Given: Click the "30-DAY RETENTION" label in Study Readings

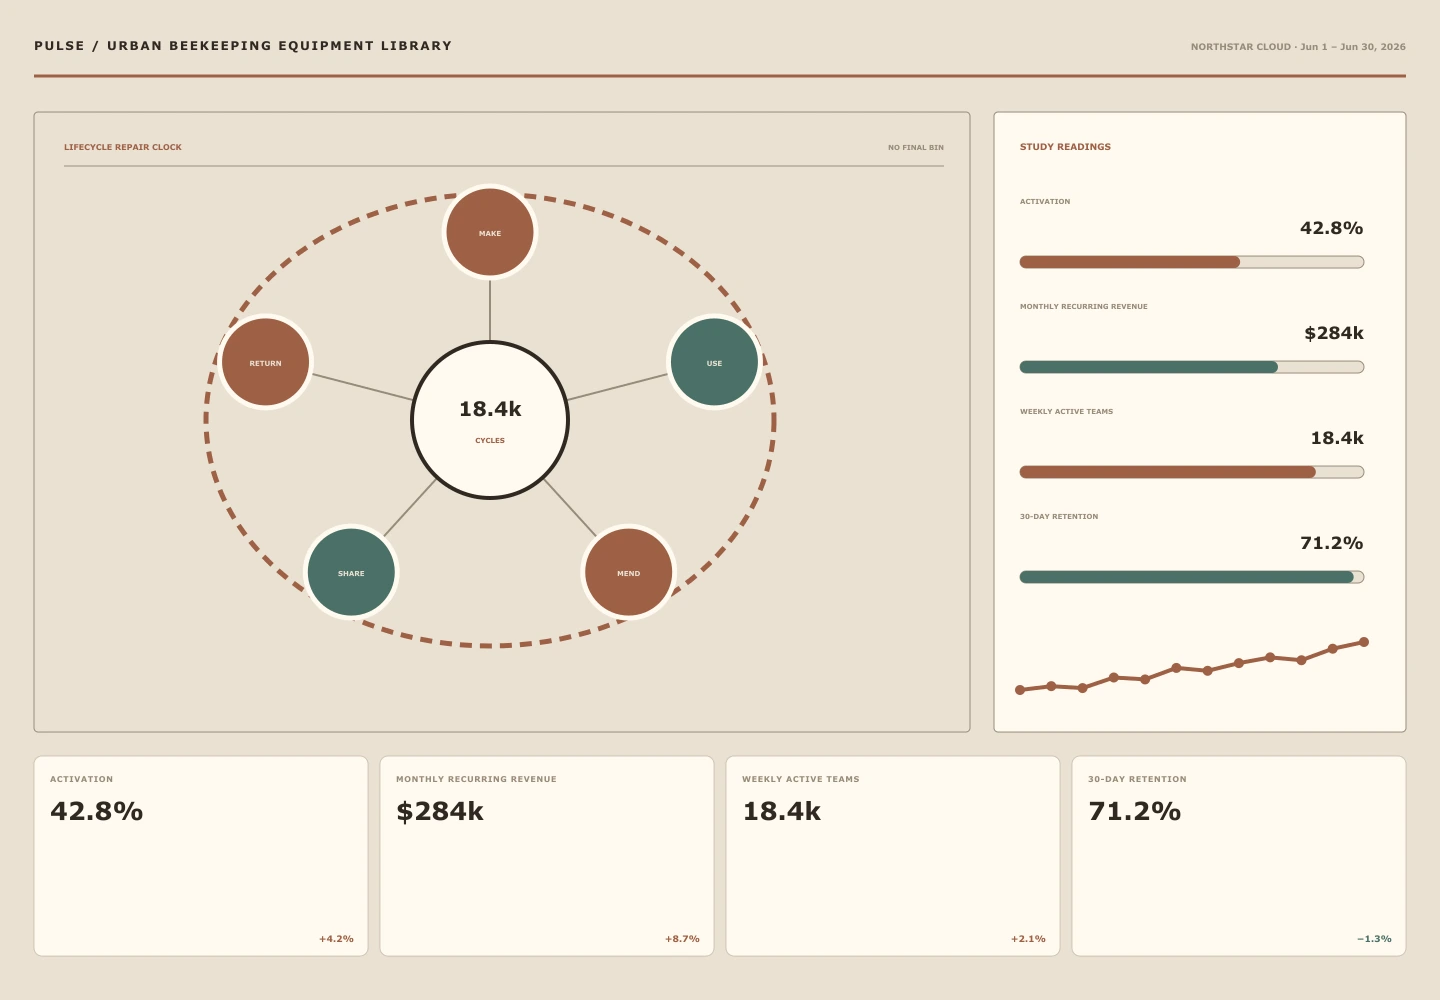Looking at the screenshot, I should pos(1059,517).
